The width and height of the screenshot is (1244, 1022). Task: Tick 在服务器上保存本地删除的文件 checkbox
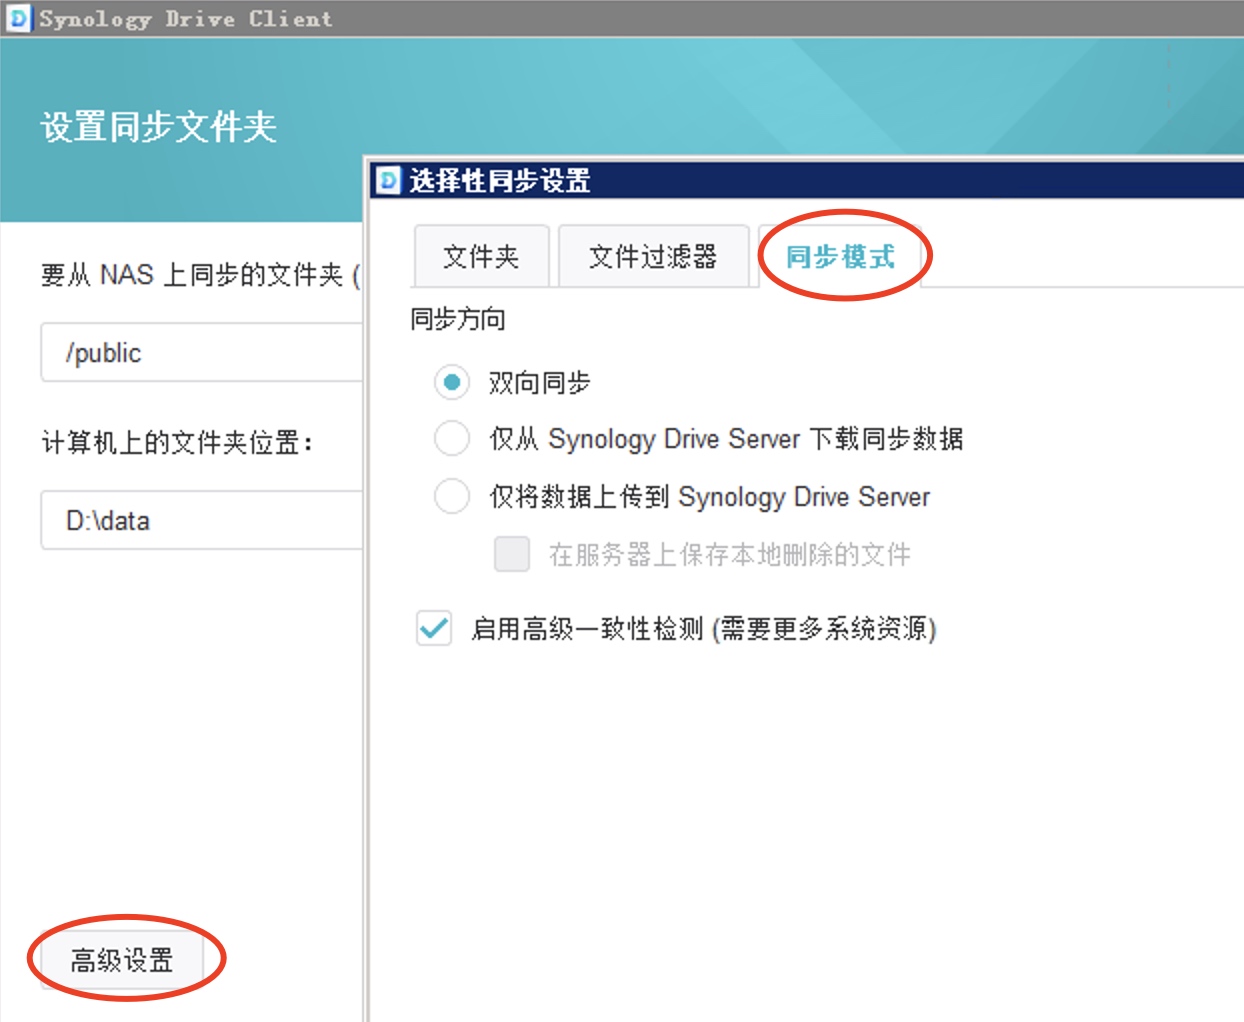coord(512,554)
